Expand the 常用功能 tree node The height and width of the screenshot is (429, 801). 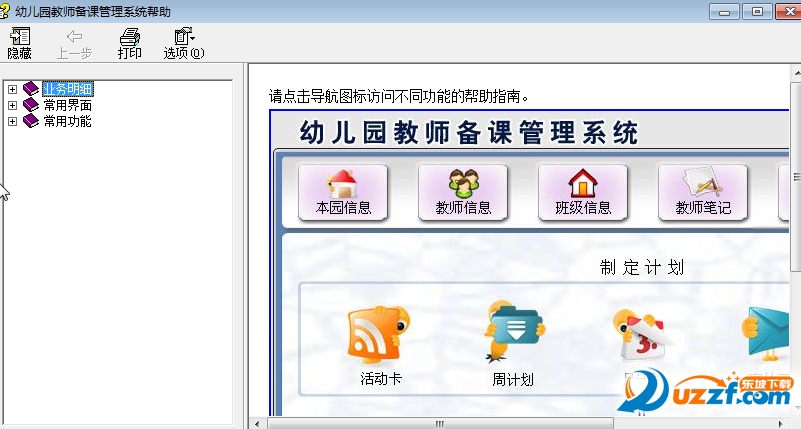(12, 121)
